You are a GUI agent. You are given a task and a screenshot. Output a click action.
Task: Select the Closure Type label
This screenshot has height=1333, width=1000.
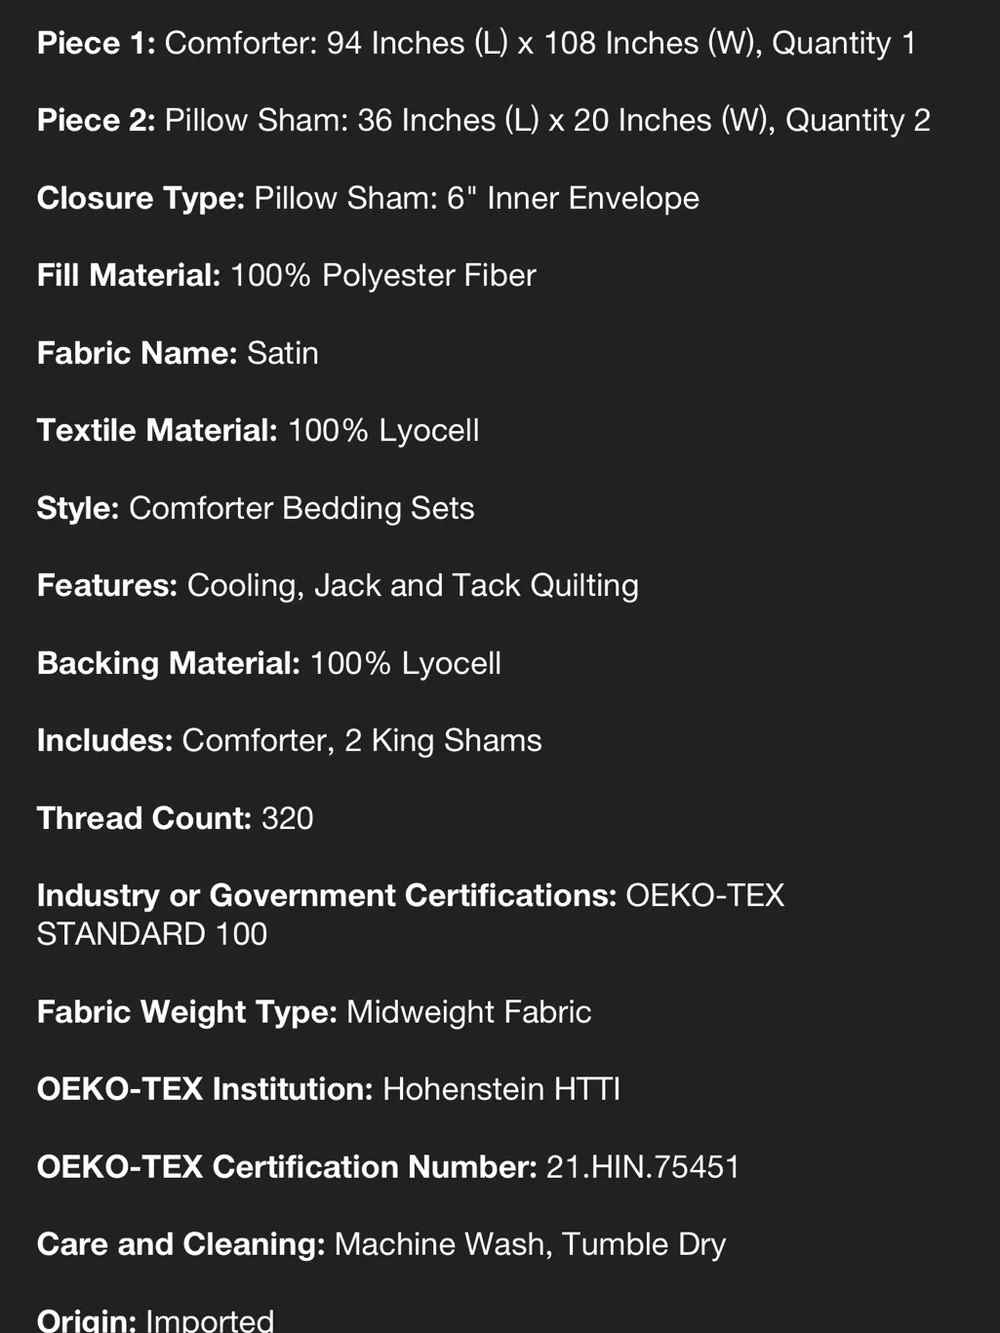click(x=141, y=198)
